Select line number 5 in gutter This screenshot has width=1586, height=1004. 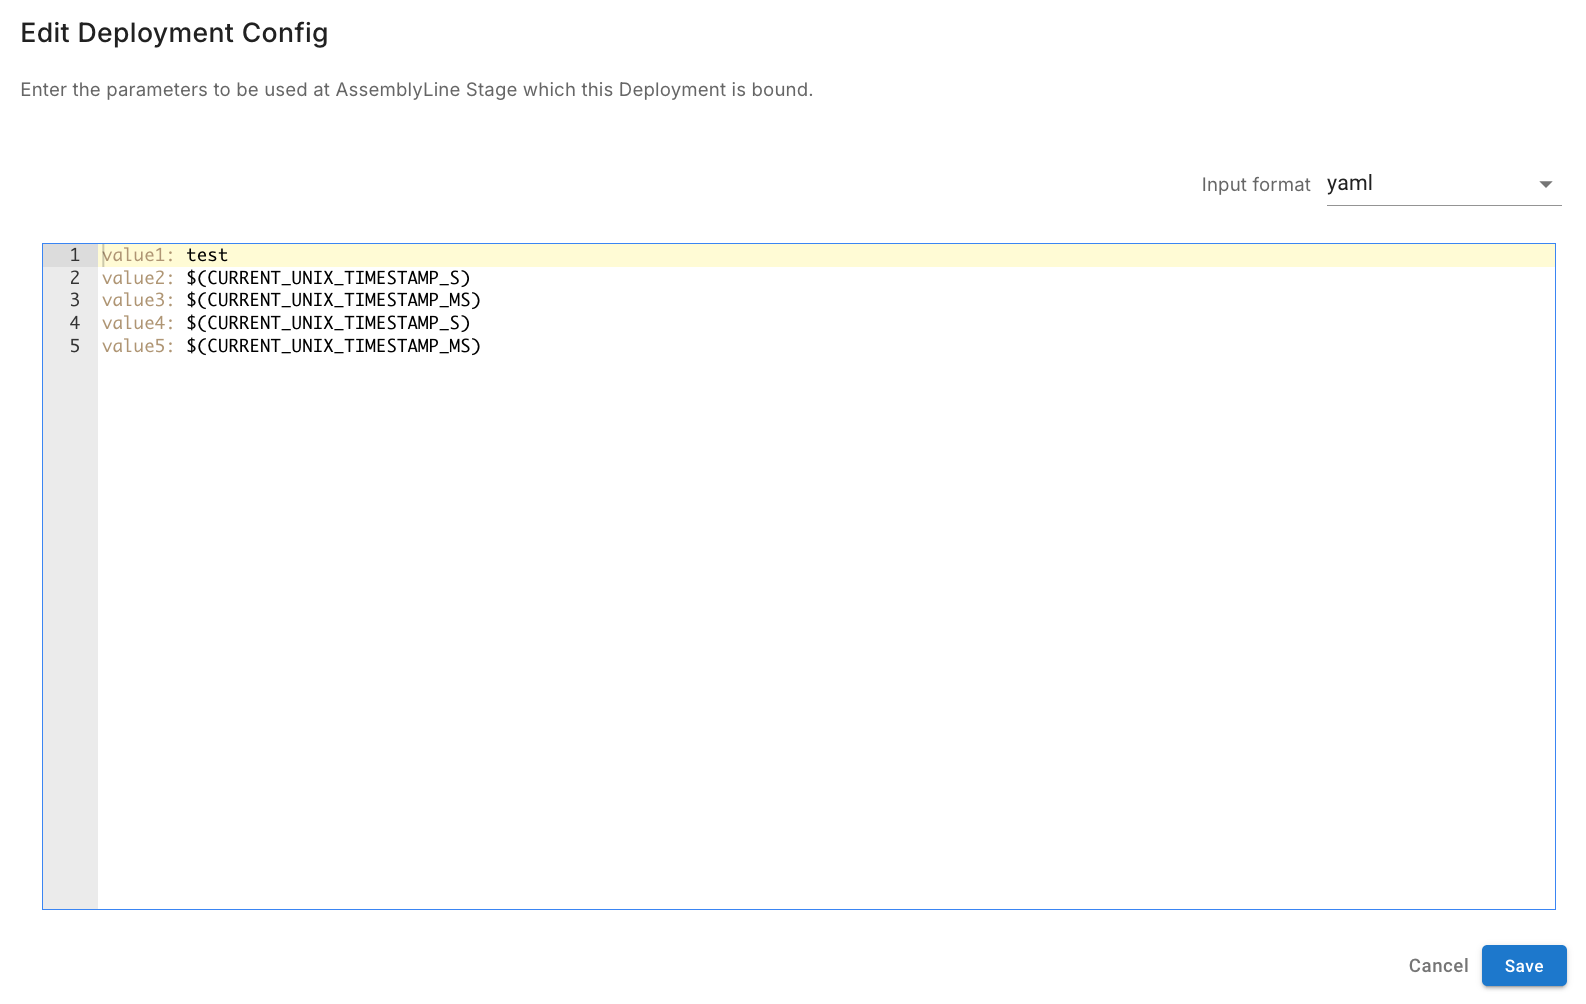[x=74, y=346]
